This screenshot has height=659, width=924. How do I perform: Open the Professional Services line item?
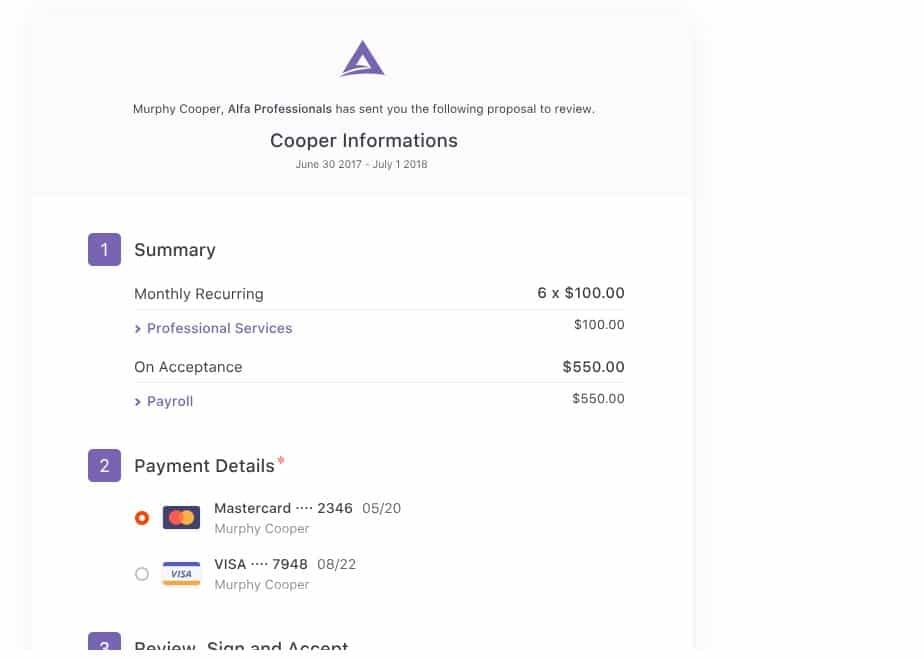pos(219,328)
